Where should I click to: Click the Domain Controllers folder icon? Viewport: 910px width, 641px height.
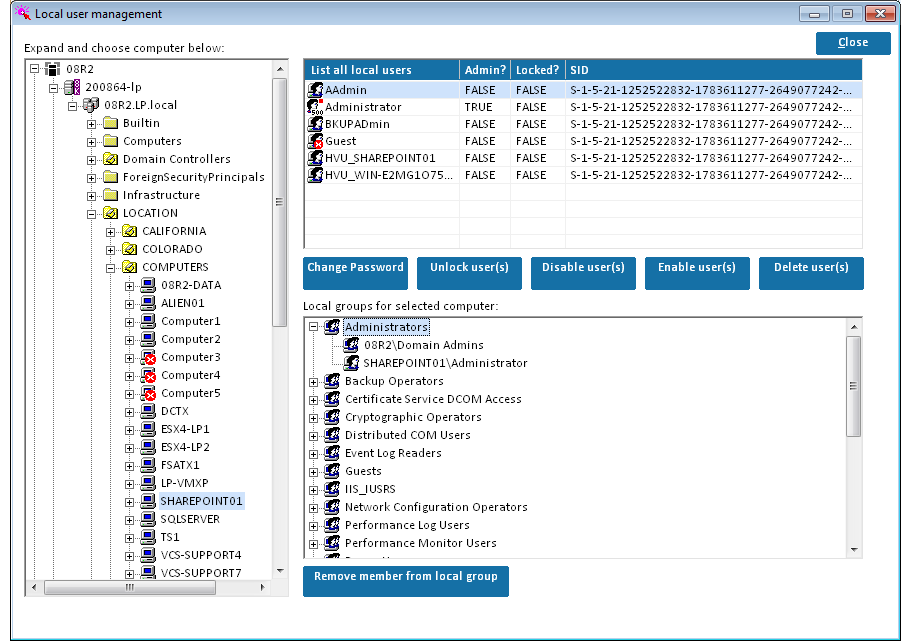coord(110,159)
